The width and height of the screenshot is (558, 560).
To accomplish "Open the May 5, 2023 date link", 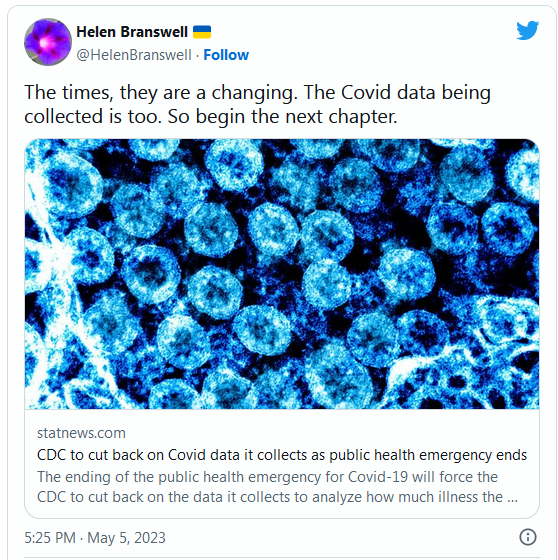I will pyautogui.click(x=126, y=538).
